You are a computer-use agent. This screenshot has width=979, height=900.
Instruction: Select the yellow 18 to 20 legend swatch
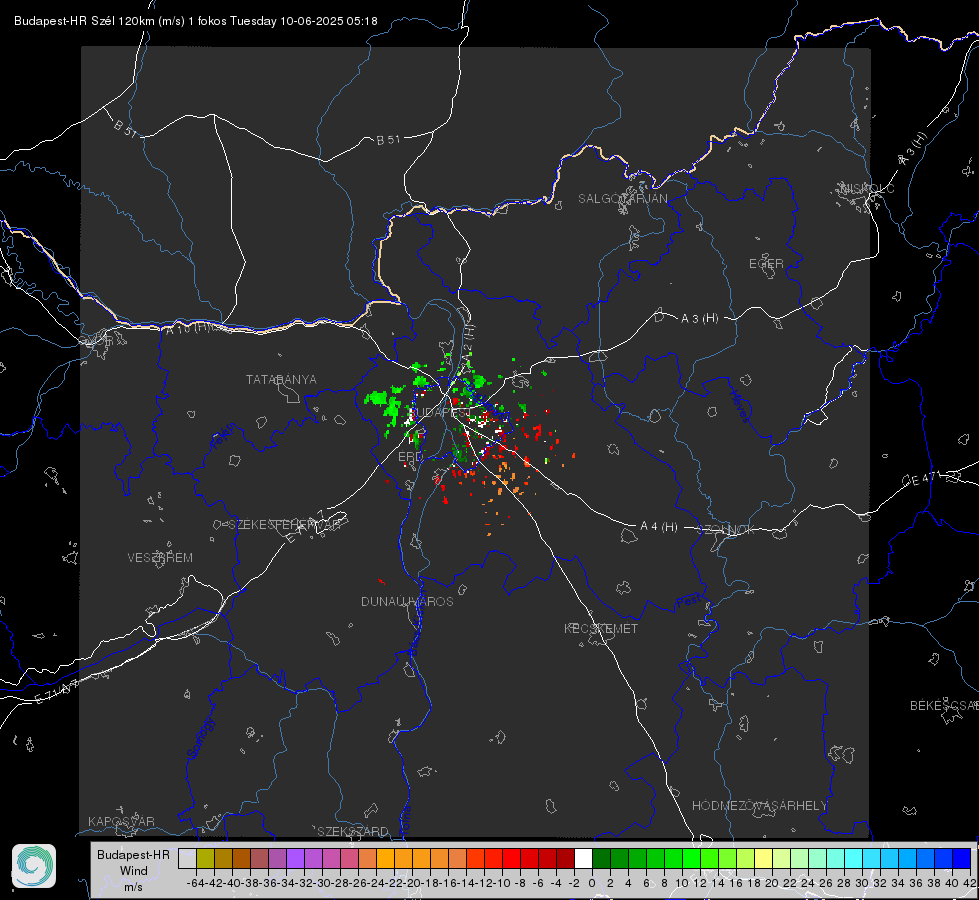763,858
